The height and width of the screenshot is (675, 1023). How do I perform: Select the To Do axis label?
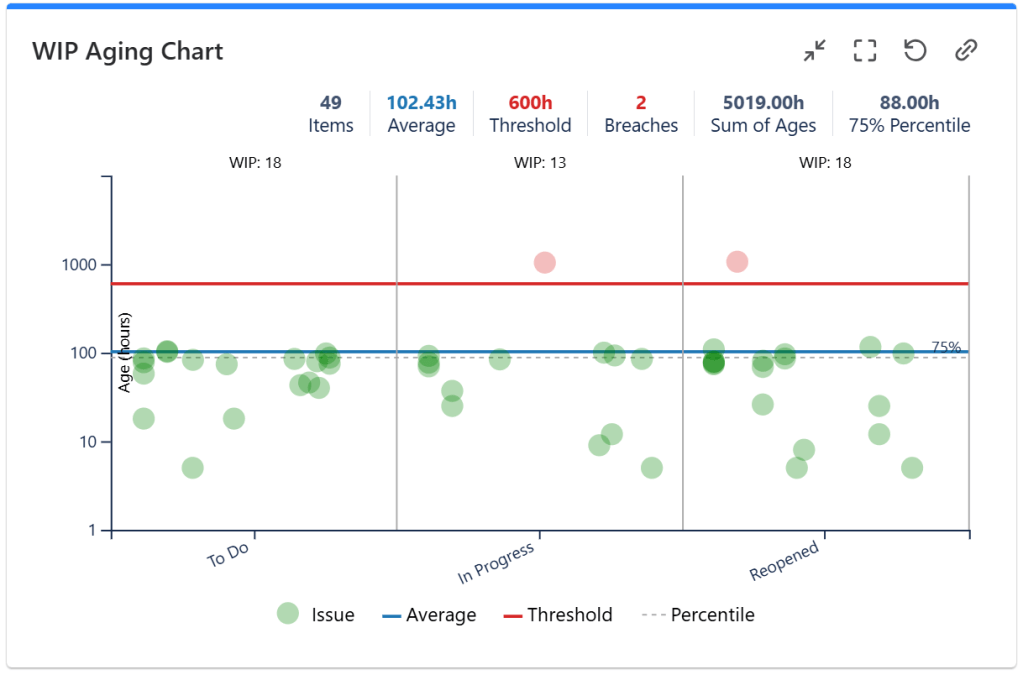229,555
